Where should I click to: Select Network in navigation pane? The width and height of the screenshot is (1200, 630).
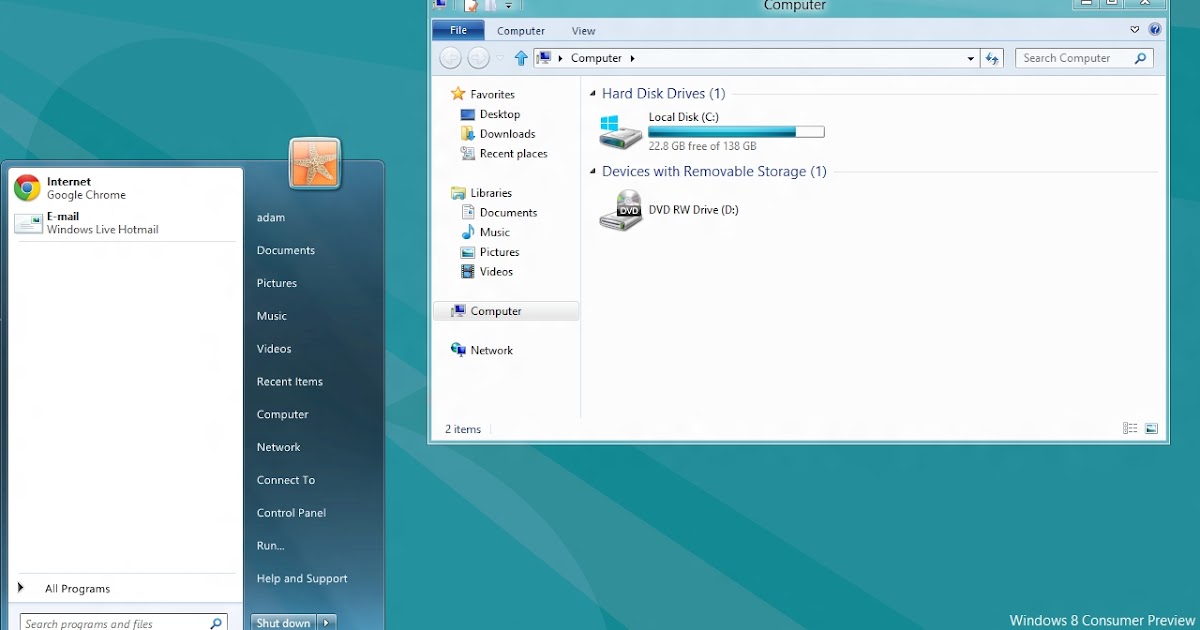pos(491,350)
